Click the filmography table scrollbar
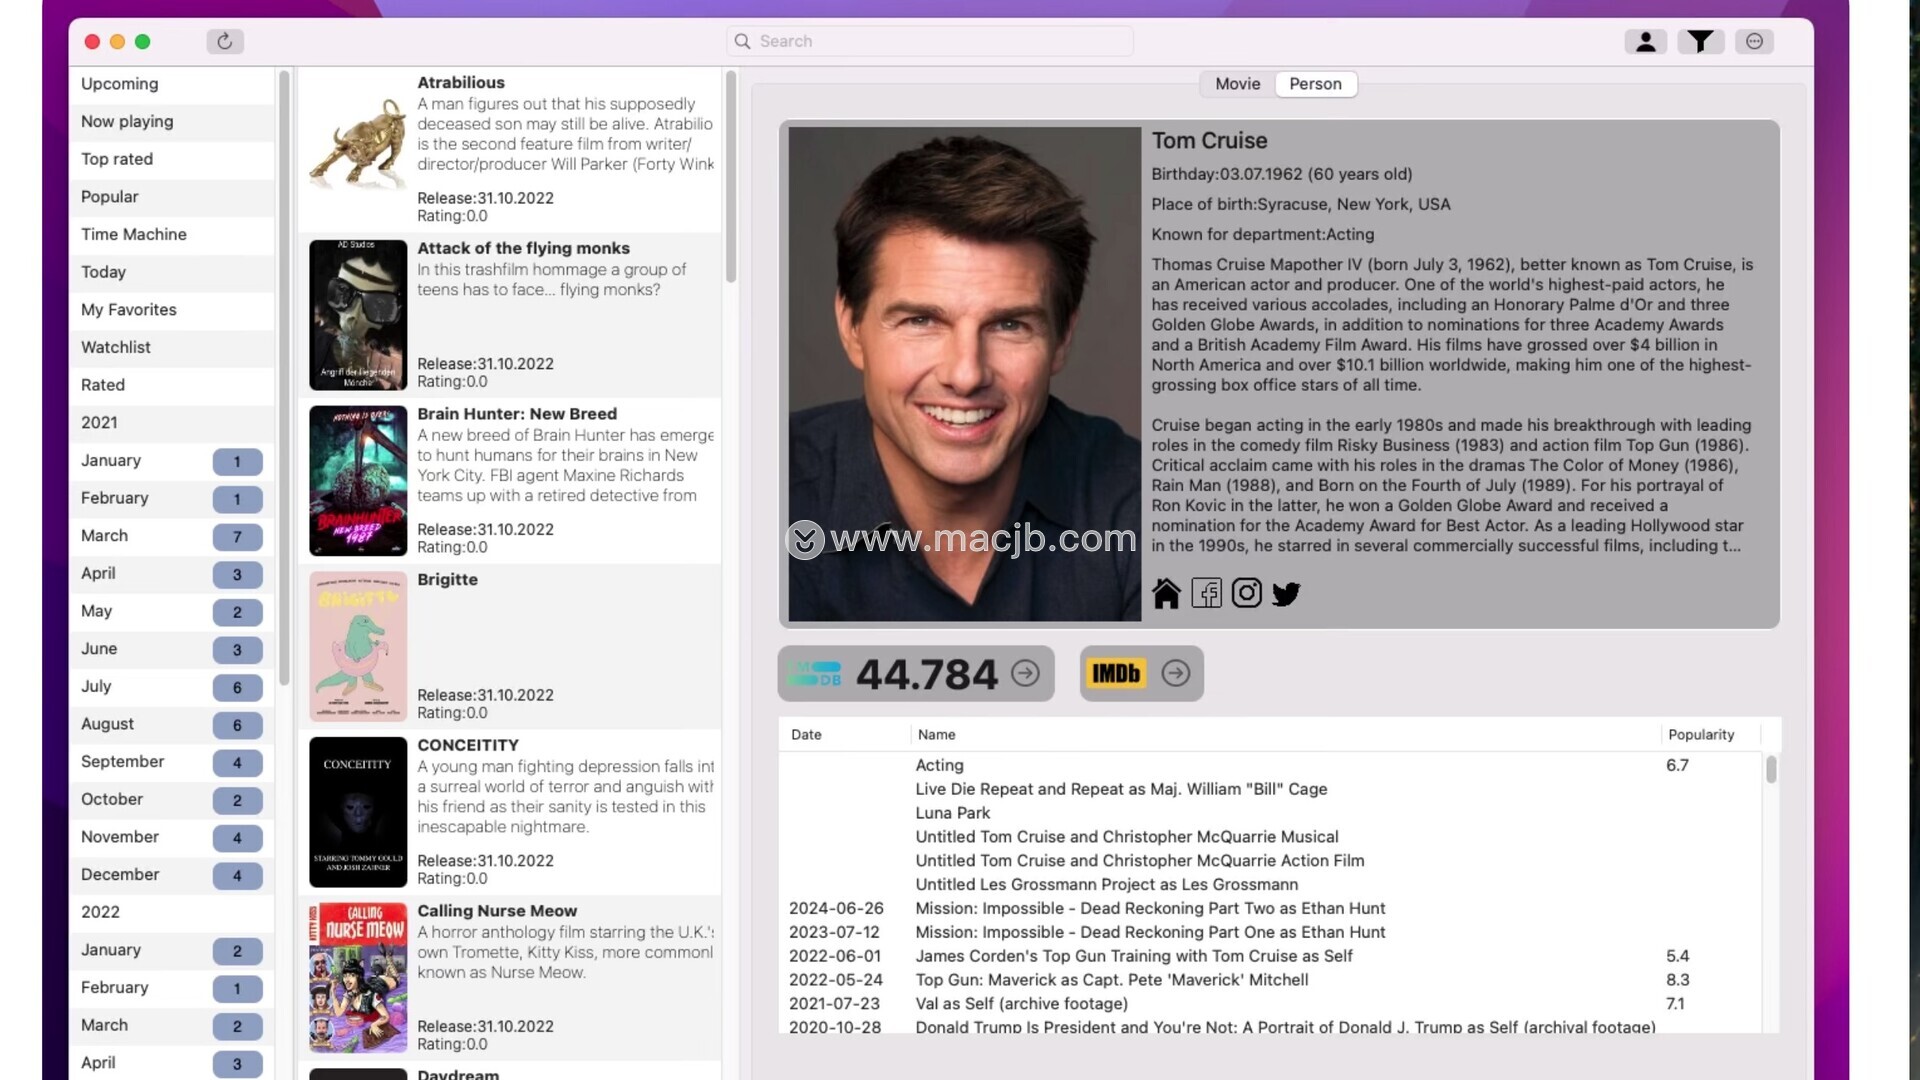Image resolution: width=1920 pixels, height=1080 pixels. [x=1771, y=770]
